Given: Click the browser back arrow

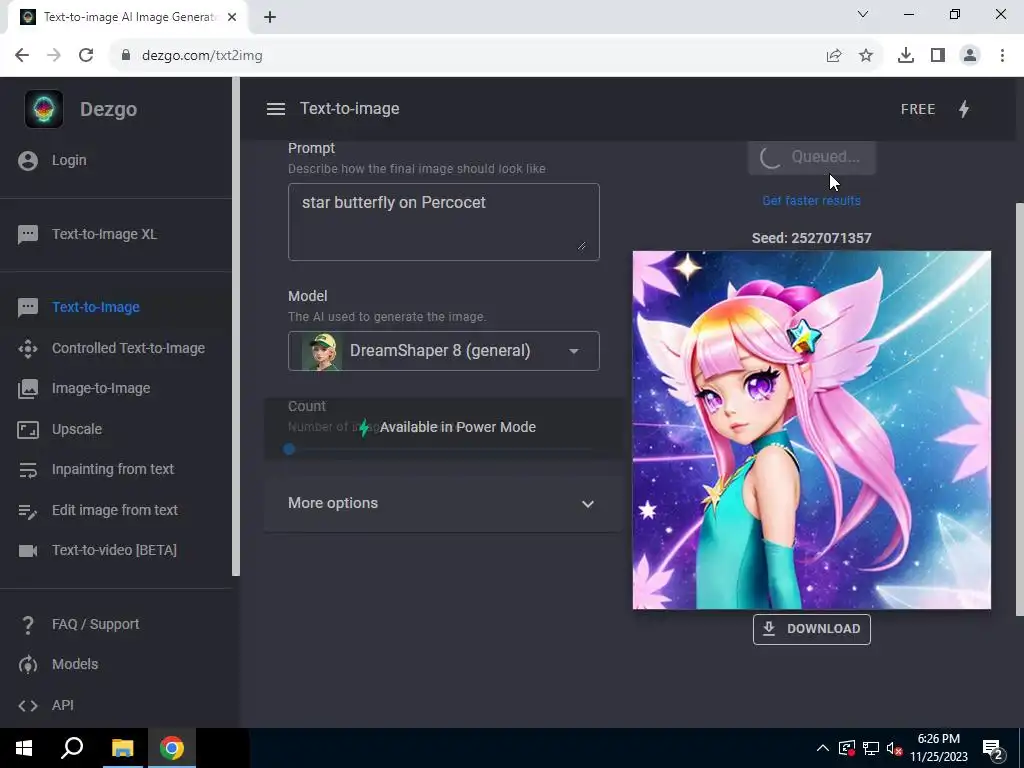Looking at the screenshot, I should (22, 56).
